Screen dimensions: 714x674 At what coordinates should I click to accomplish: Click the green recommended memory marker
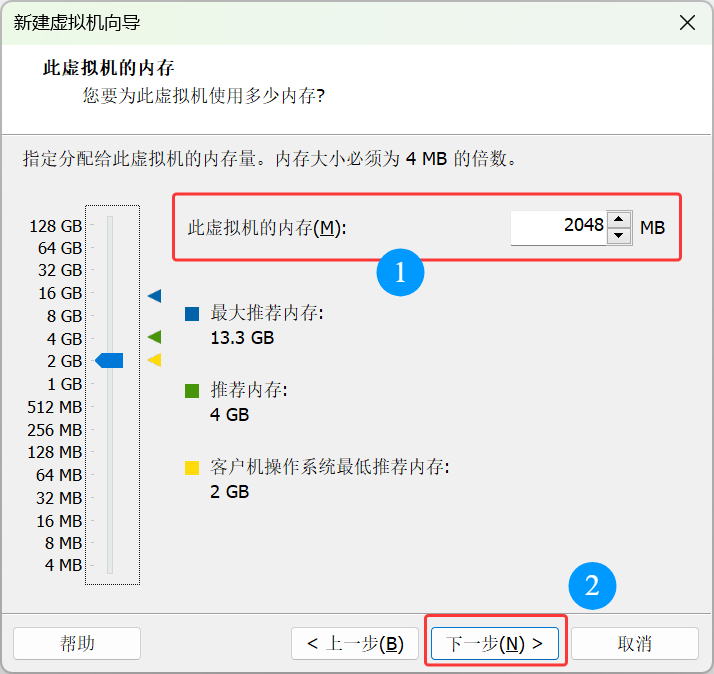pos(155,337)
